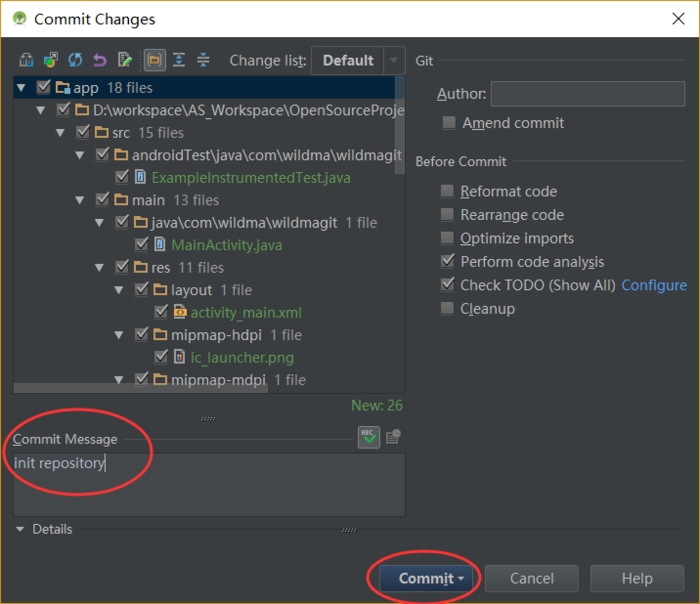Image resolution: width=700 pixels, height=604 pixels.
Task: Click the New: 26 status text
Action: point(376,405)
